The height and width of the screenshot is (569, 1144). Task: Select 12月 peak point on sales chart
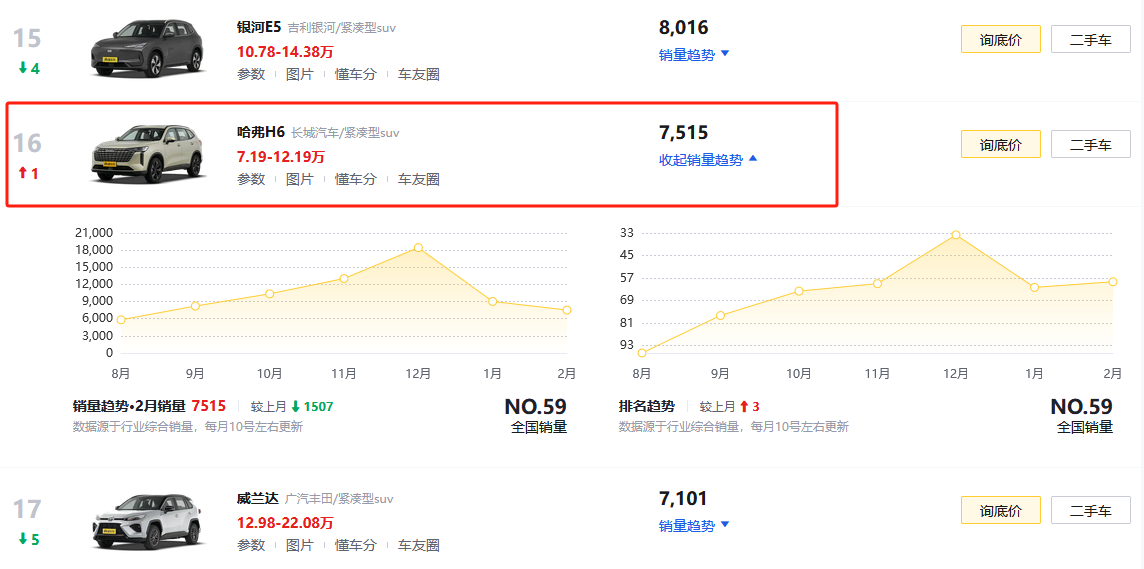[x=418, y=248]
